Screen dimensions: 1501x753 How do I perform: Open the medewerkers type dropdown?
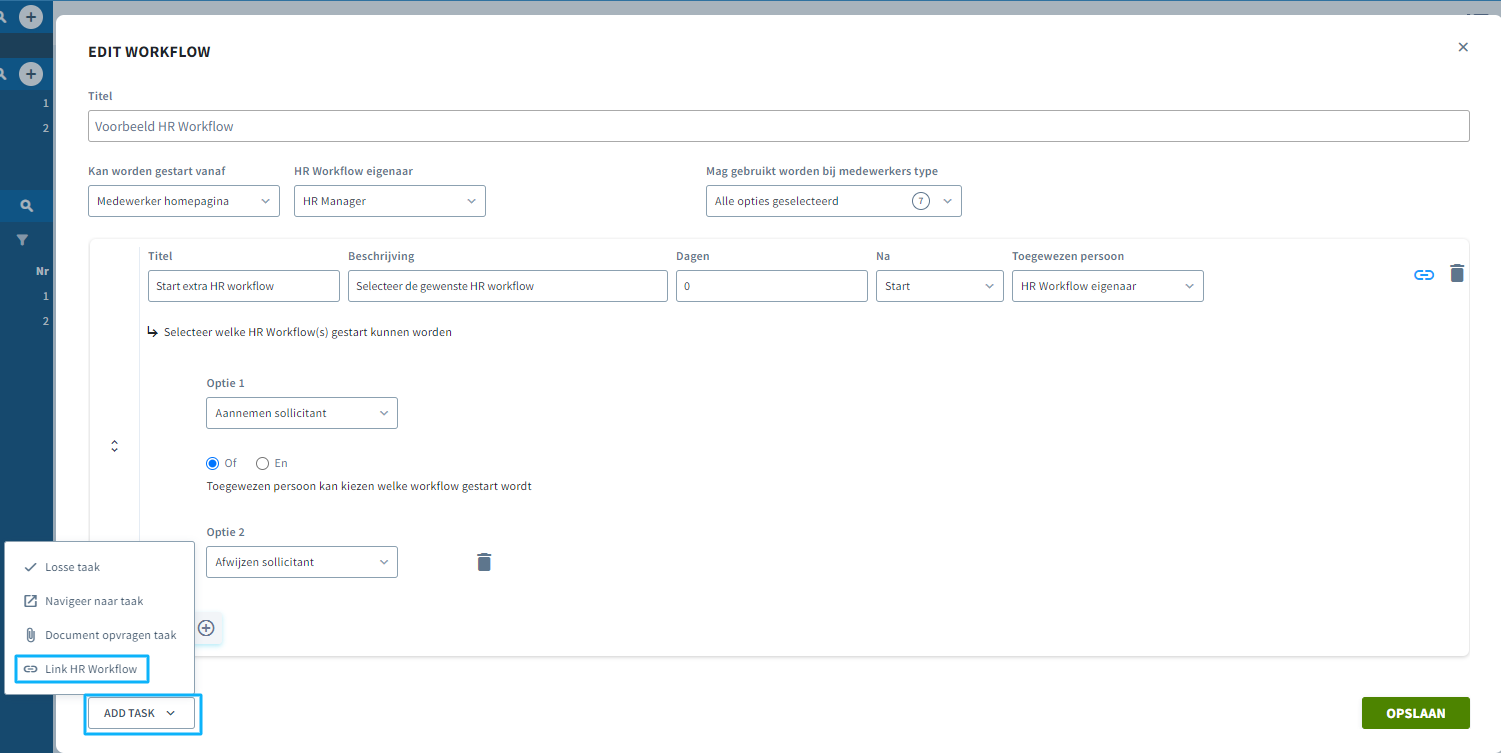coord(834,201)
